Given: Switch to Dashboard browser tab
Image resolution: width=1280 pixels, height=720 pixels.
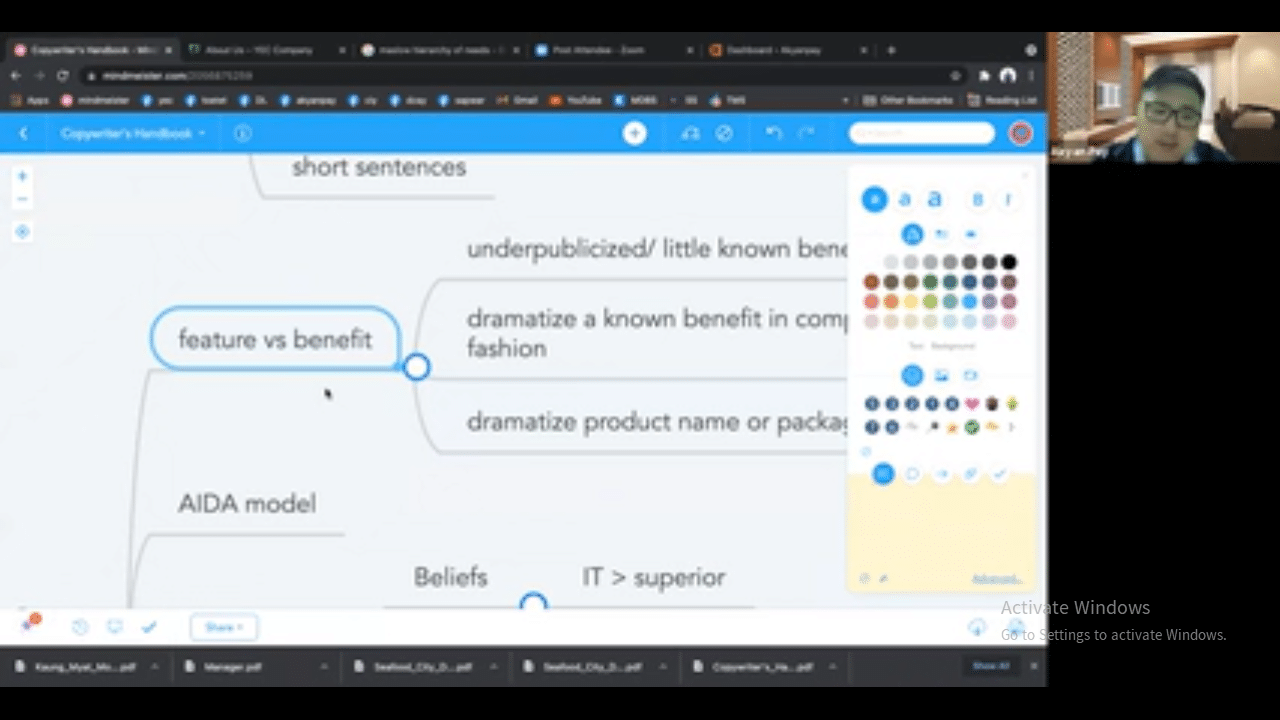Looking at the screenshot, I should point(788,50).
